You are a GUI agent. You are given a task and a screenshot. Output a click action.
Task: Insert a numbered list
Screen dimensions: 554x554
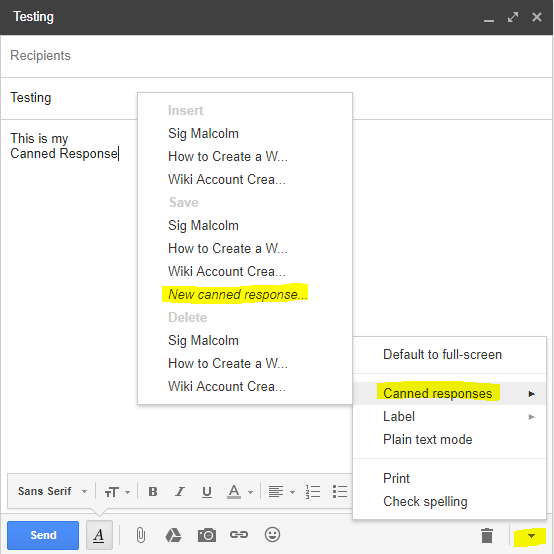pyautogui.click(x=313, y=491)
